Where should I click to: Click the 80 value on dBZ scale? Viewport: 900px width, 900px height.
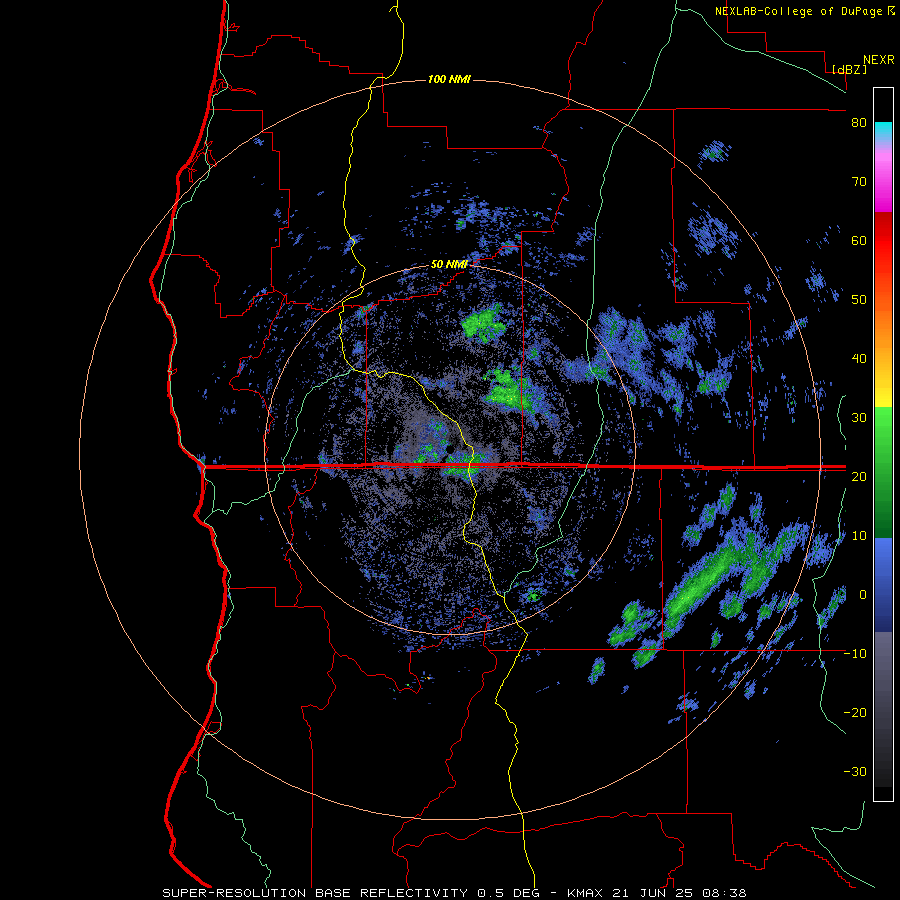[859, 123]
